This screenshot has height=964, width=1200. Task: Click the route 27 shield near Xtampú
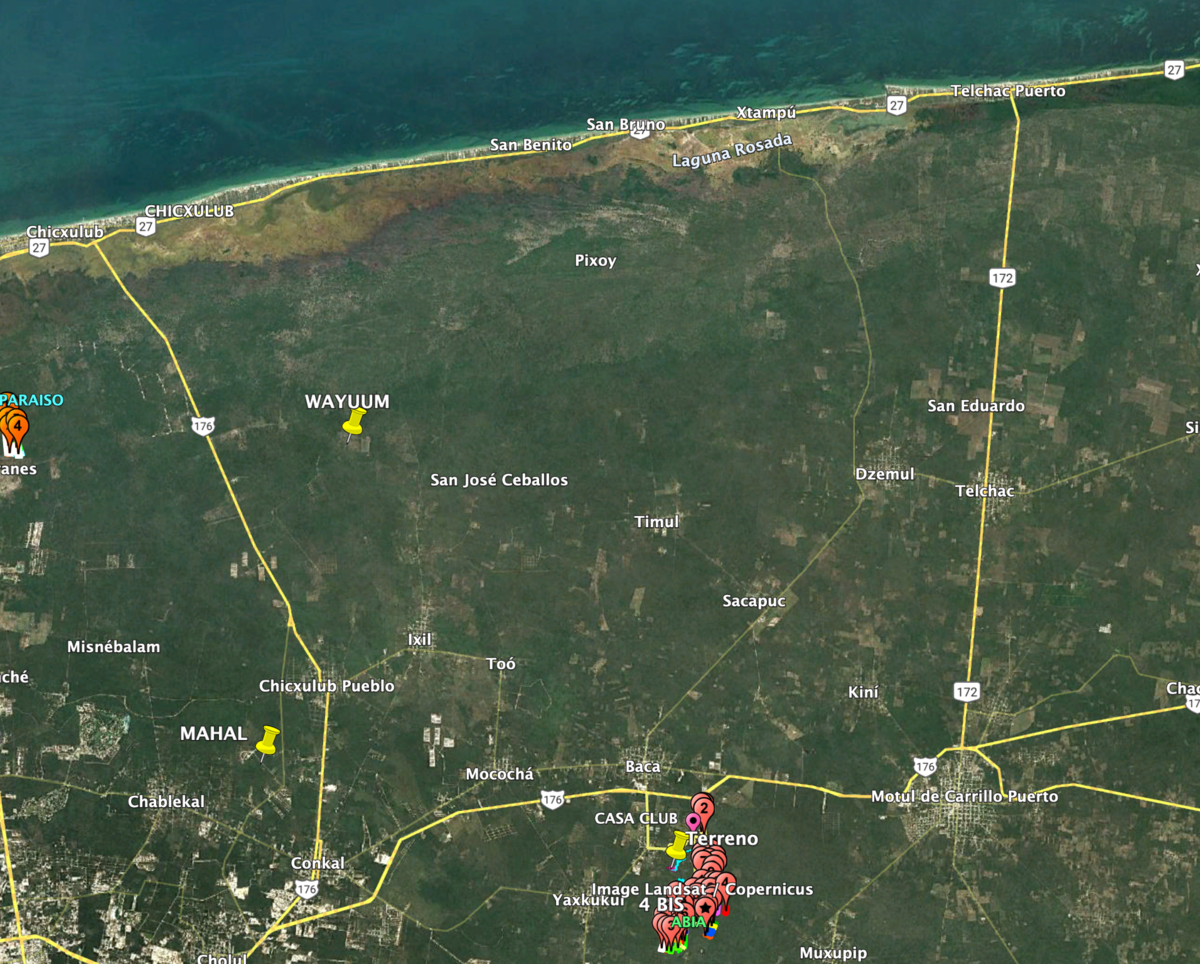pyautogui.click(x=896, y=104)
